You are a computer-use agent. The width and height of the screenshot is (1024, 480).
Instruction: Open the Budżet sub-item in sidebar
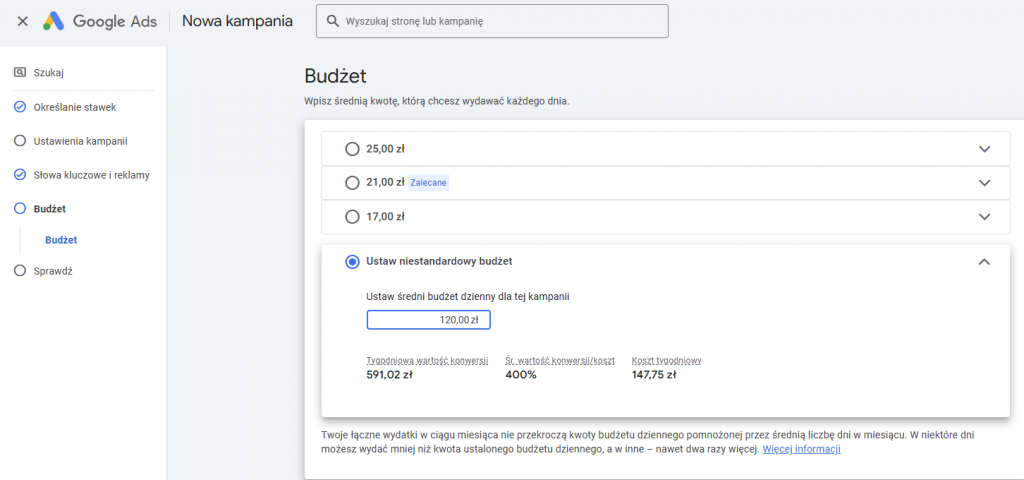pyautogui.click(x=61, y=240)
